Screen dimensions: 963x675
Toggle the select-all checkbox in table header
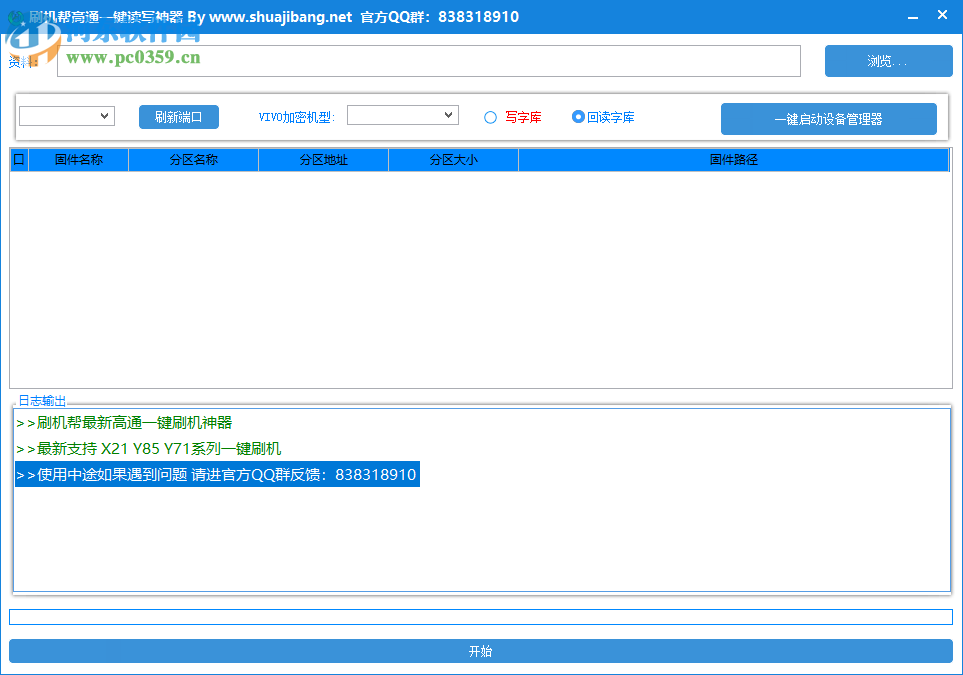19,160
